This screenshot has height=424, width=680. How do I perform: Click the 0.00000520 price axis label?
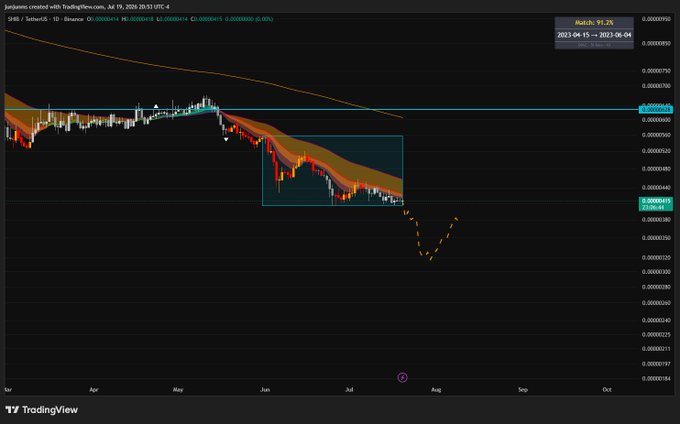[x=656, y=151]
